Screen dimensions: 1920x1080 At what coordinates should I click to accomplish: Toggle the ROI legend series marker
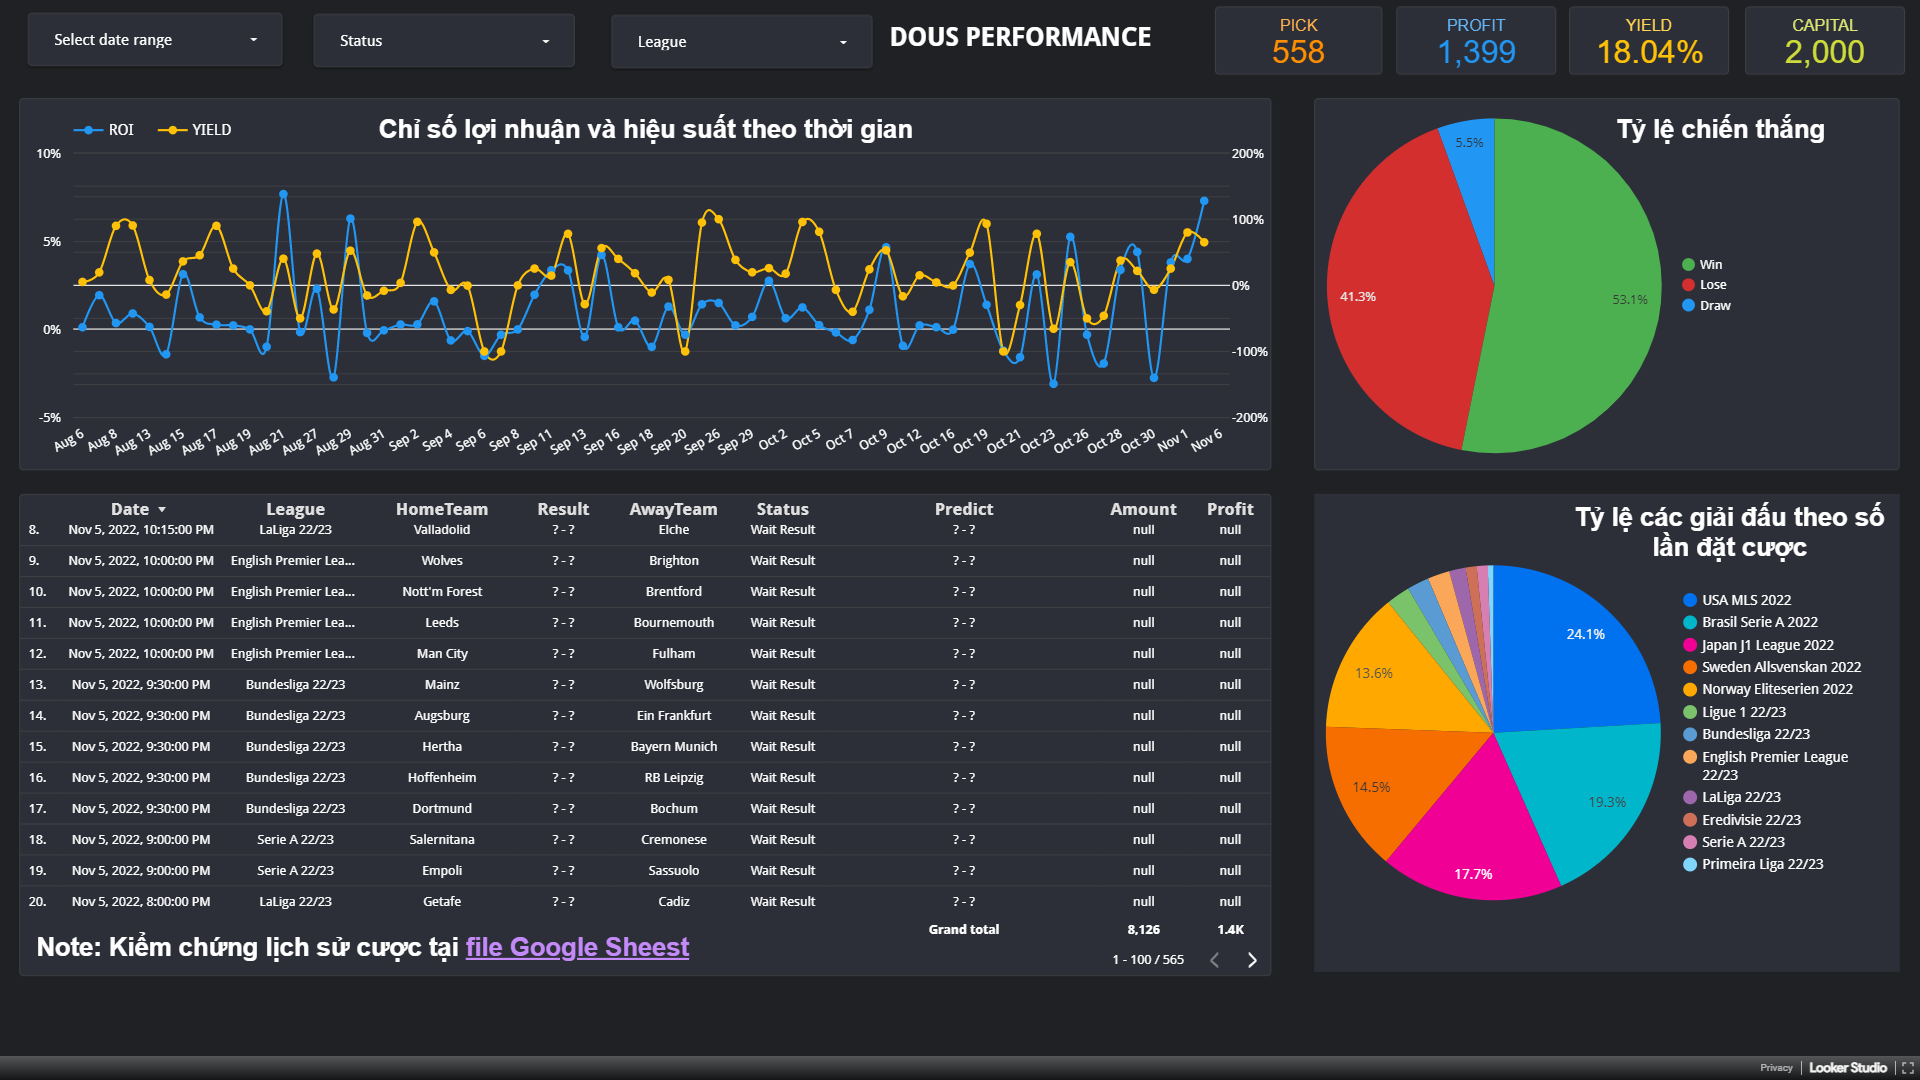tap(89, 130)
